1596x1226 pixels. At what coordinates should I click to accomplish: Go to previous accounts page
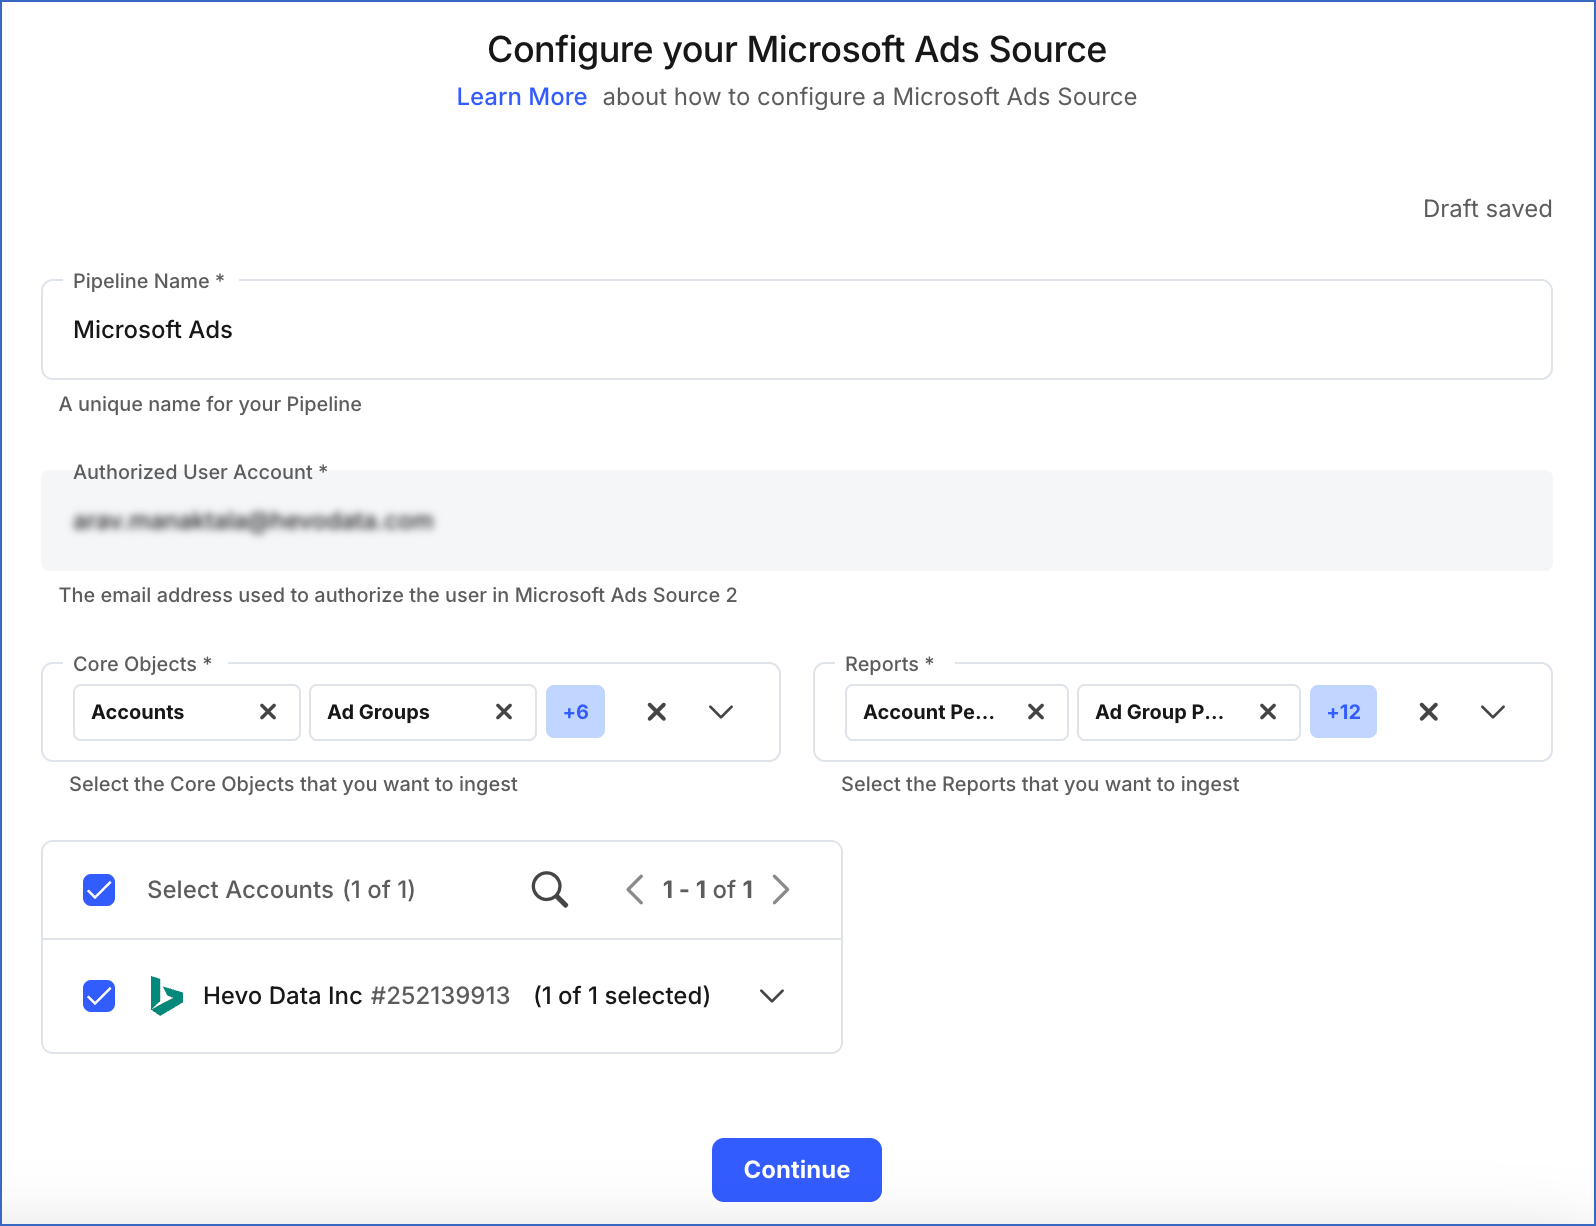(x=634, y=889)
